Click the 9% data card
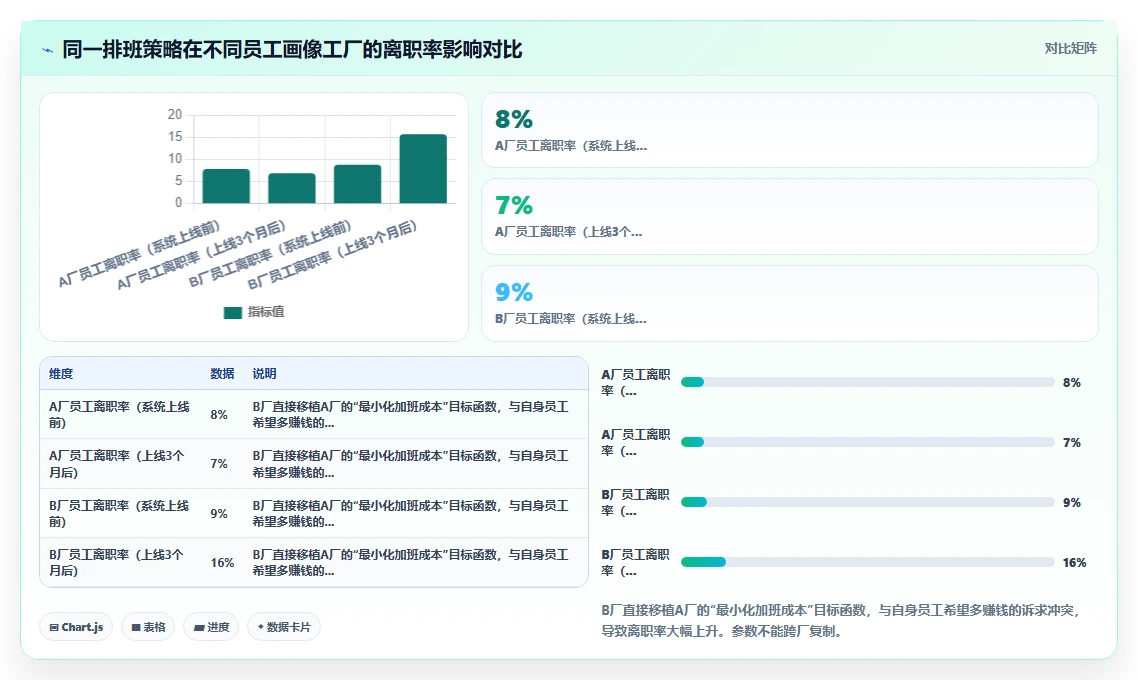 pyautogui.click(x=790, y=303)
